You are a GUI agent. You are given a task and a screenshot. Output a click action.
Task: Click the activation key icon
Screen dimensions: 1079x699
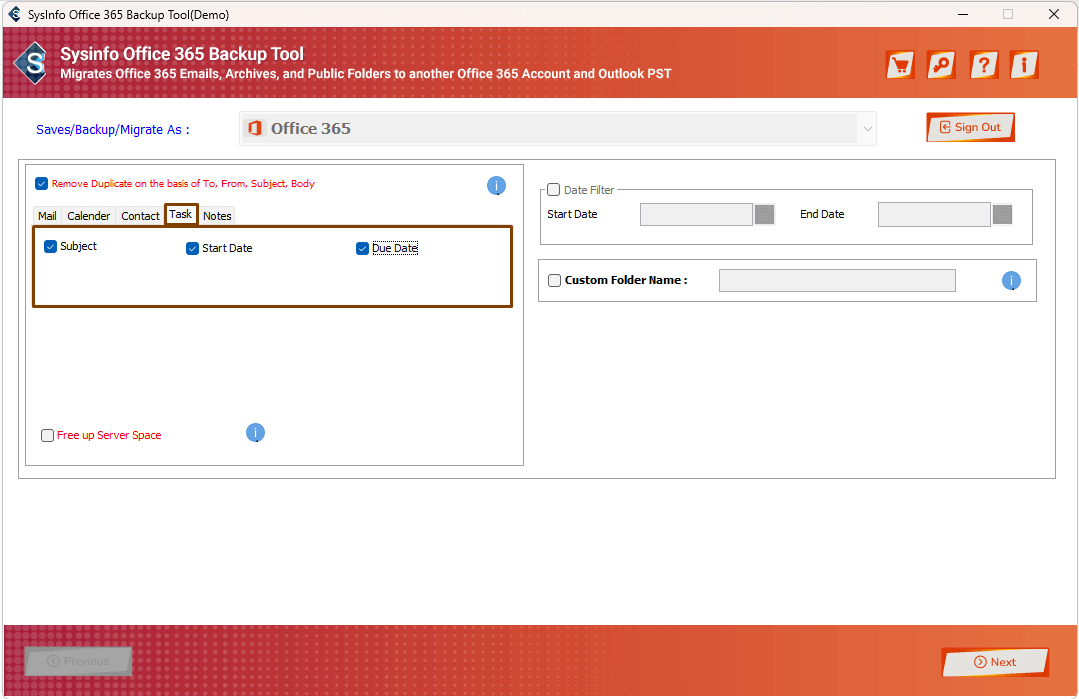(941, 65)
